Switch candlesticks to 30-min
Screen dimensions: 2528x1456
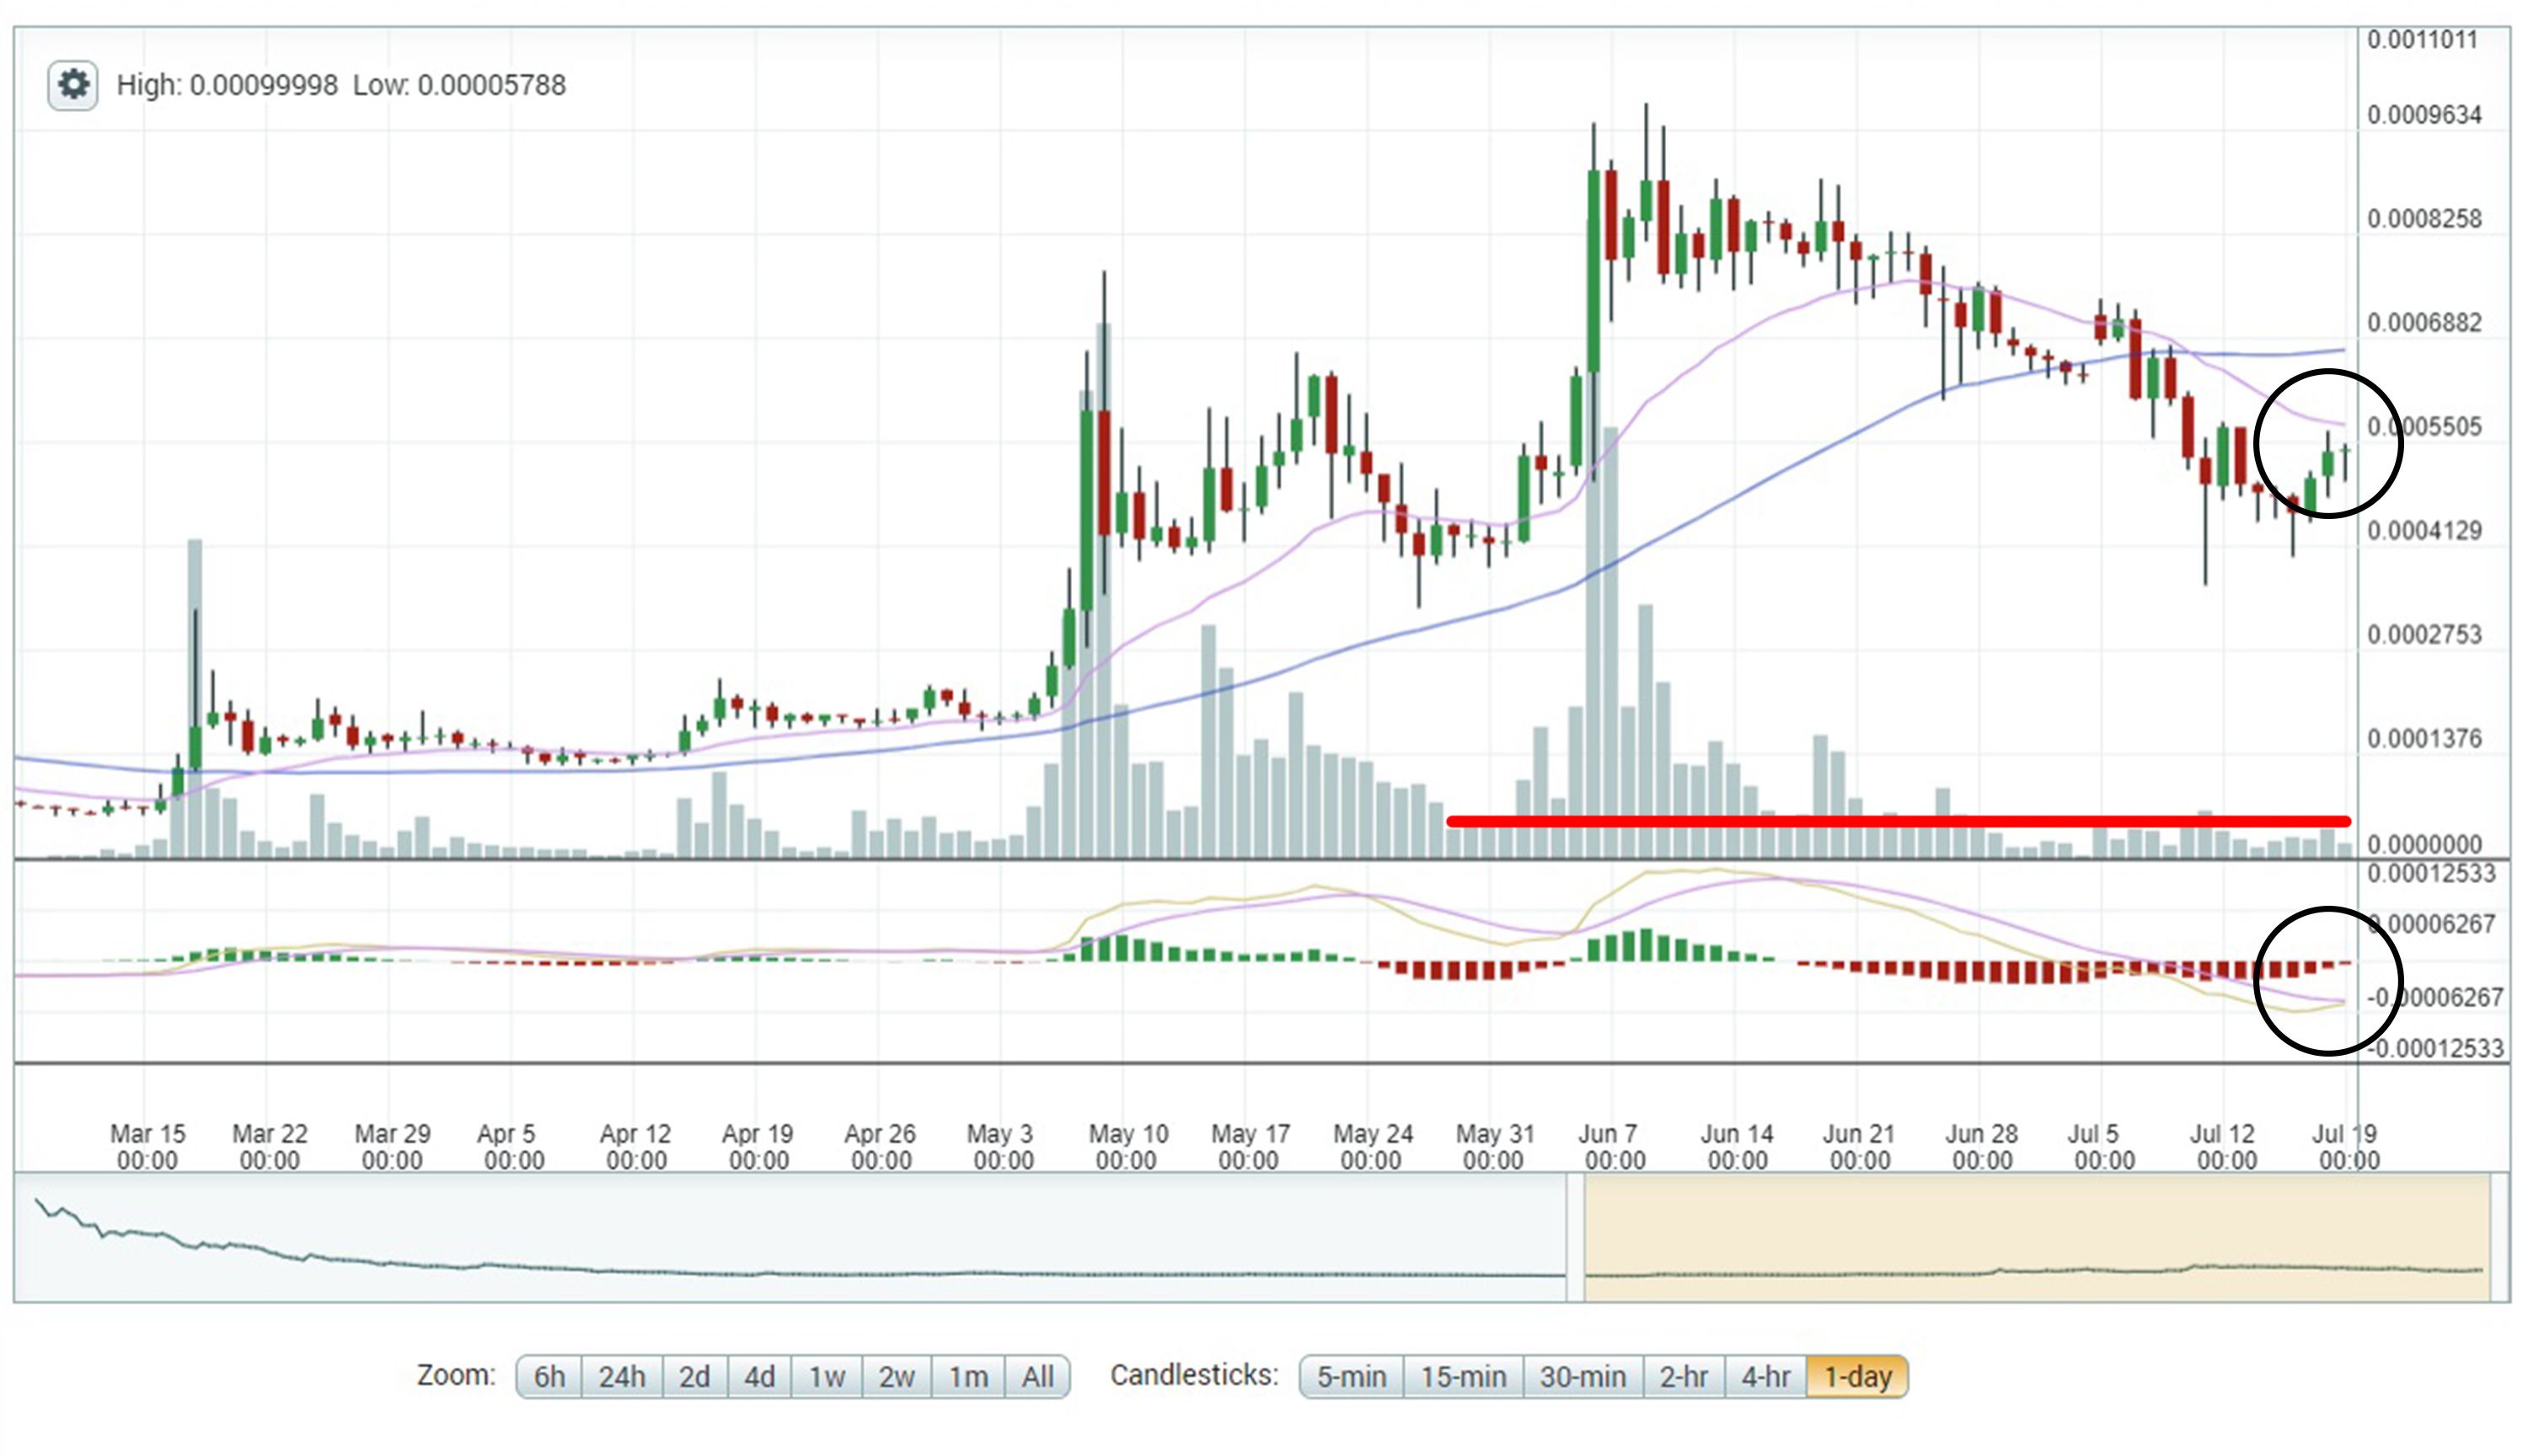1583,1377
